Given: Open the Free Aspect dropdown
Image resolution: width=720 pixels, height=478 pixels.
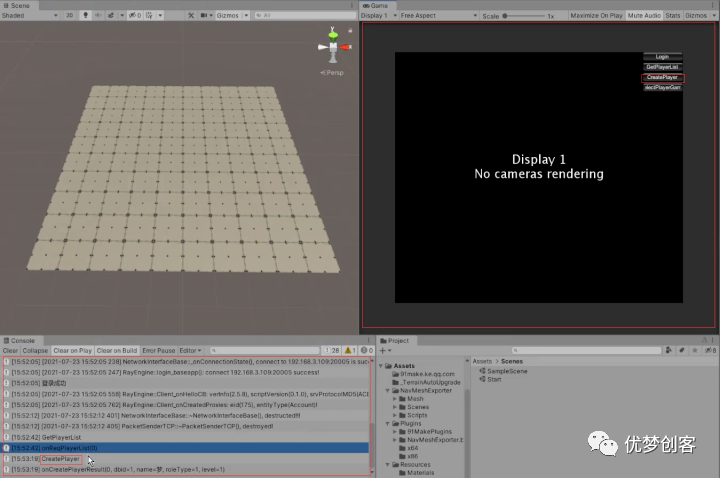Looking at the screenshot, I should coord(439,15).
